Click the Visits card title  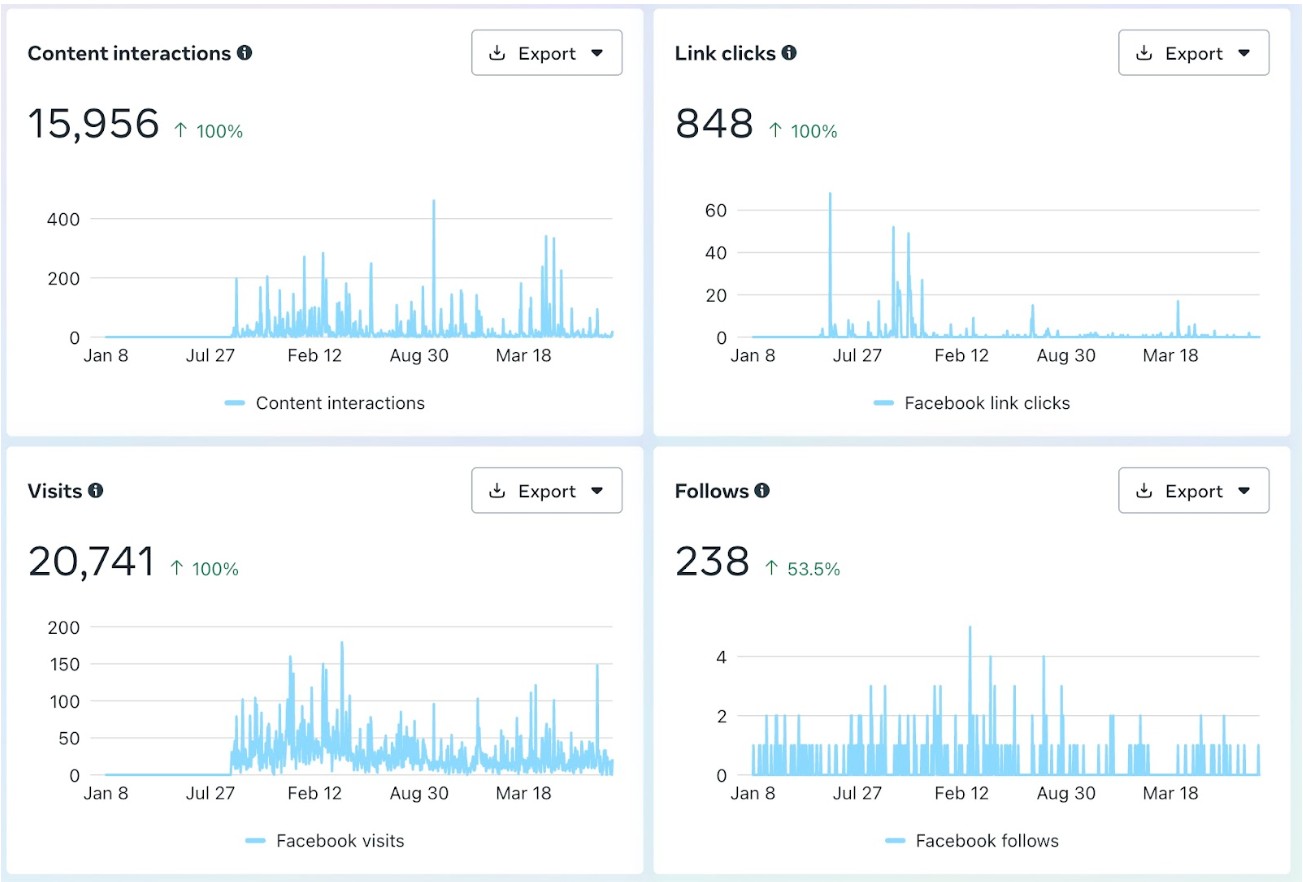coord(55,491)
